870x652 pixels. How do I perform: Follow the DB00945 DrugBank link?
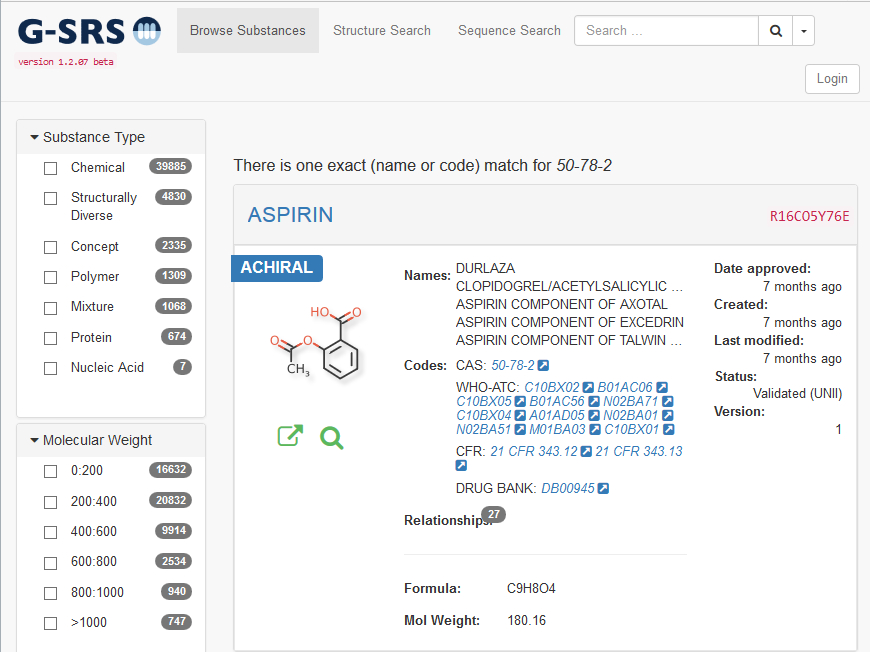(568, 488)
